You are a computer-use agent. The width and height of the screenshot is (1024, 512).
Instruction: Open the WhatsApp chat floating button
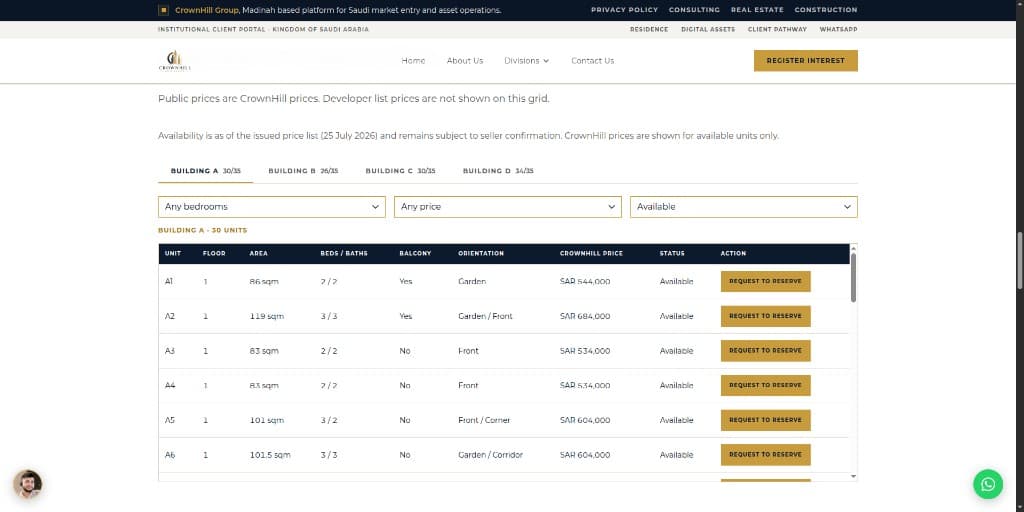click(987, 484)
